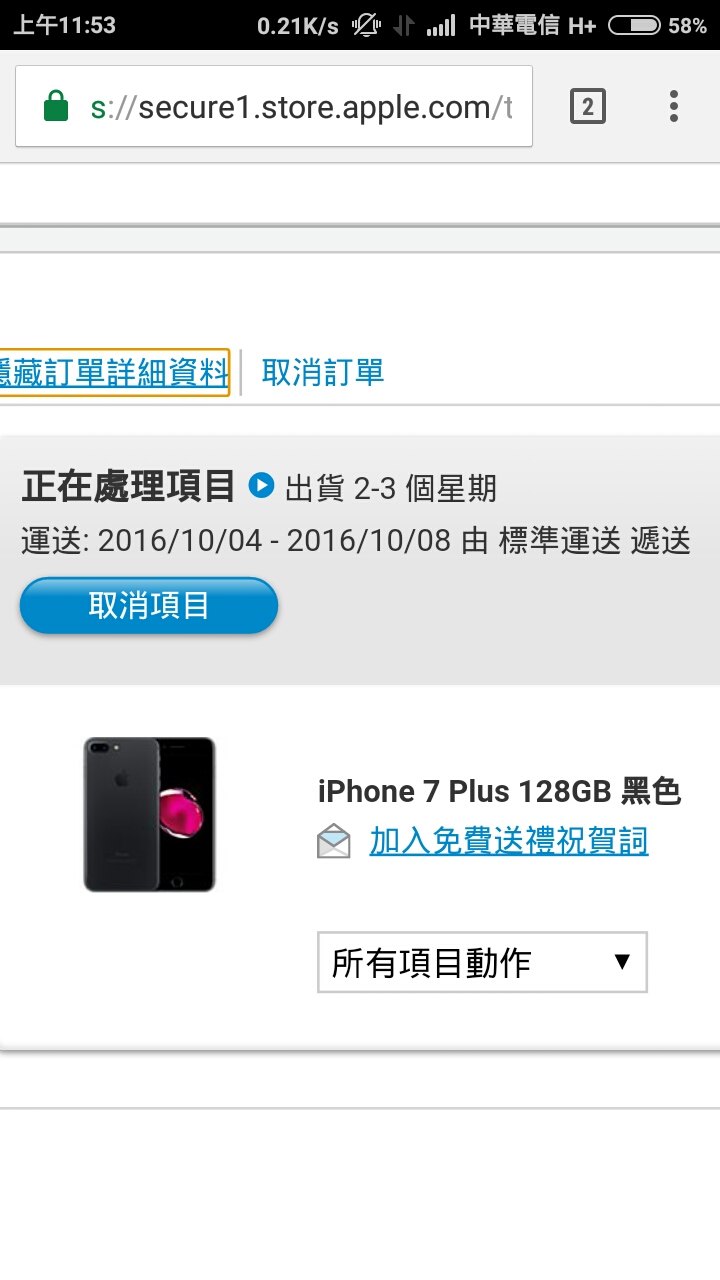Tap the green secure padlock icon
The height and width of the screenshot is (1280, 720).
click(56, 106)
